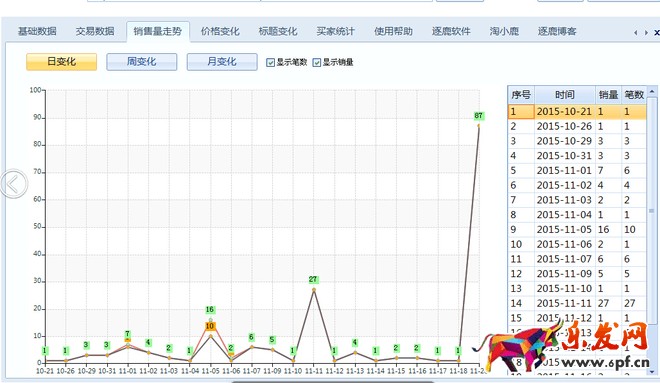Select the 2015-11-04 table row
Screen dimensions: 660x383
(577, 215)
